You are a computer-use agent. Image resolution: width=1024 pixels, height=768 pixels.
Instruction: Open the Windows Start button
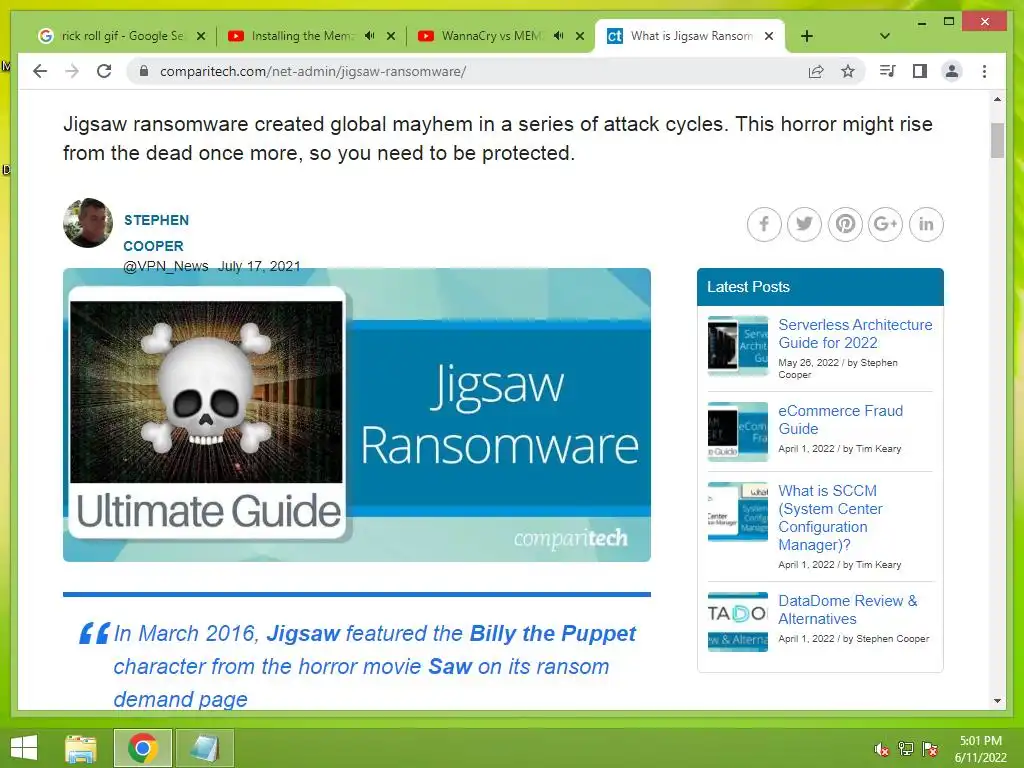point(24,748)
